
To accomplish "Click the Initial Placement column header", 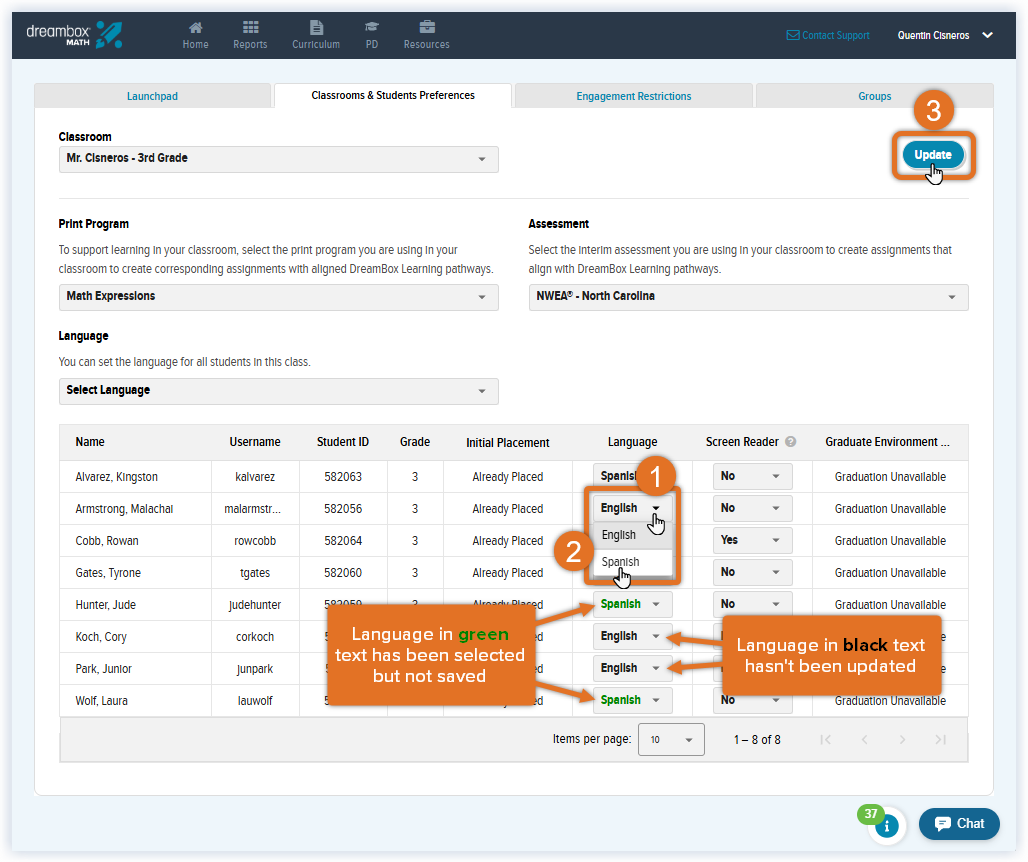I will (507, 442).
